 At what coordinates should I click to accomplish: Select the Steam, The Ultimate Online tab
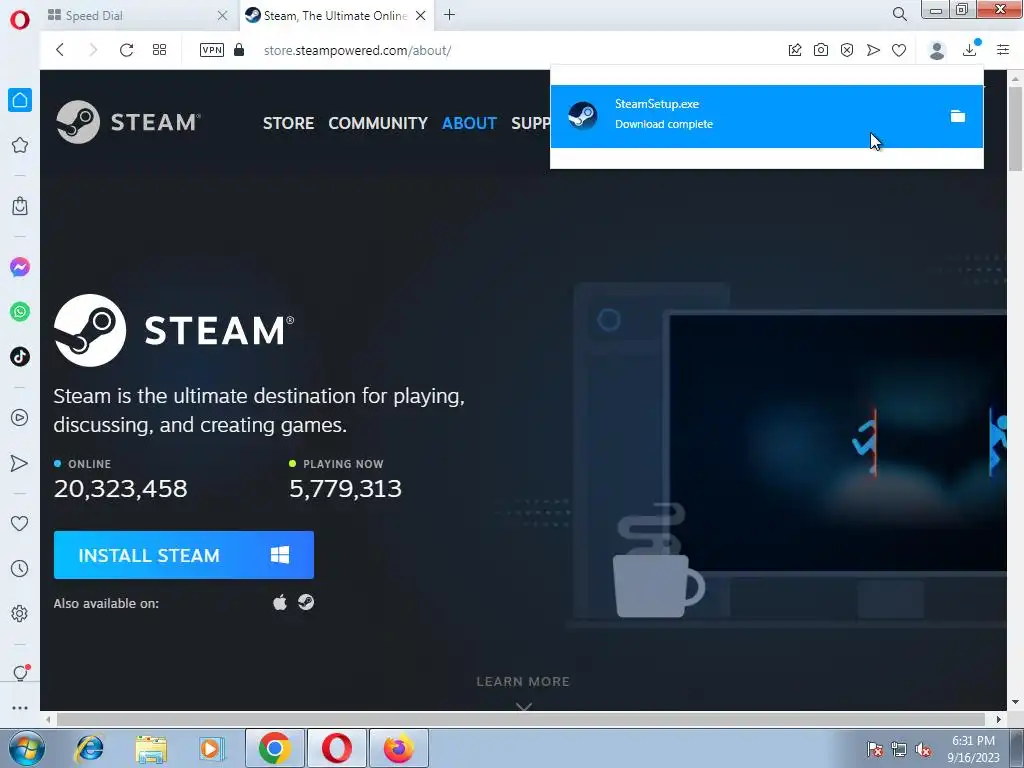[x=335, y=16]
